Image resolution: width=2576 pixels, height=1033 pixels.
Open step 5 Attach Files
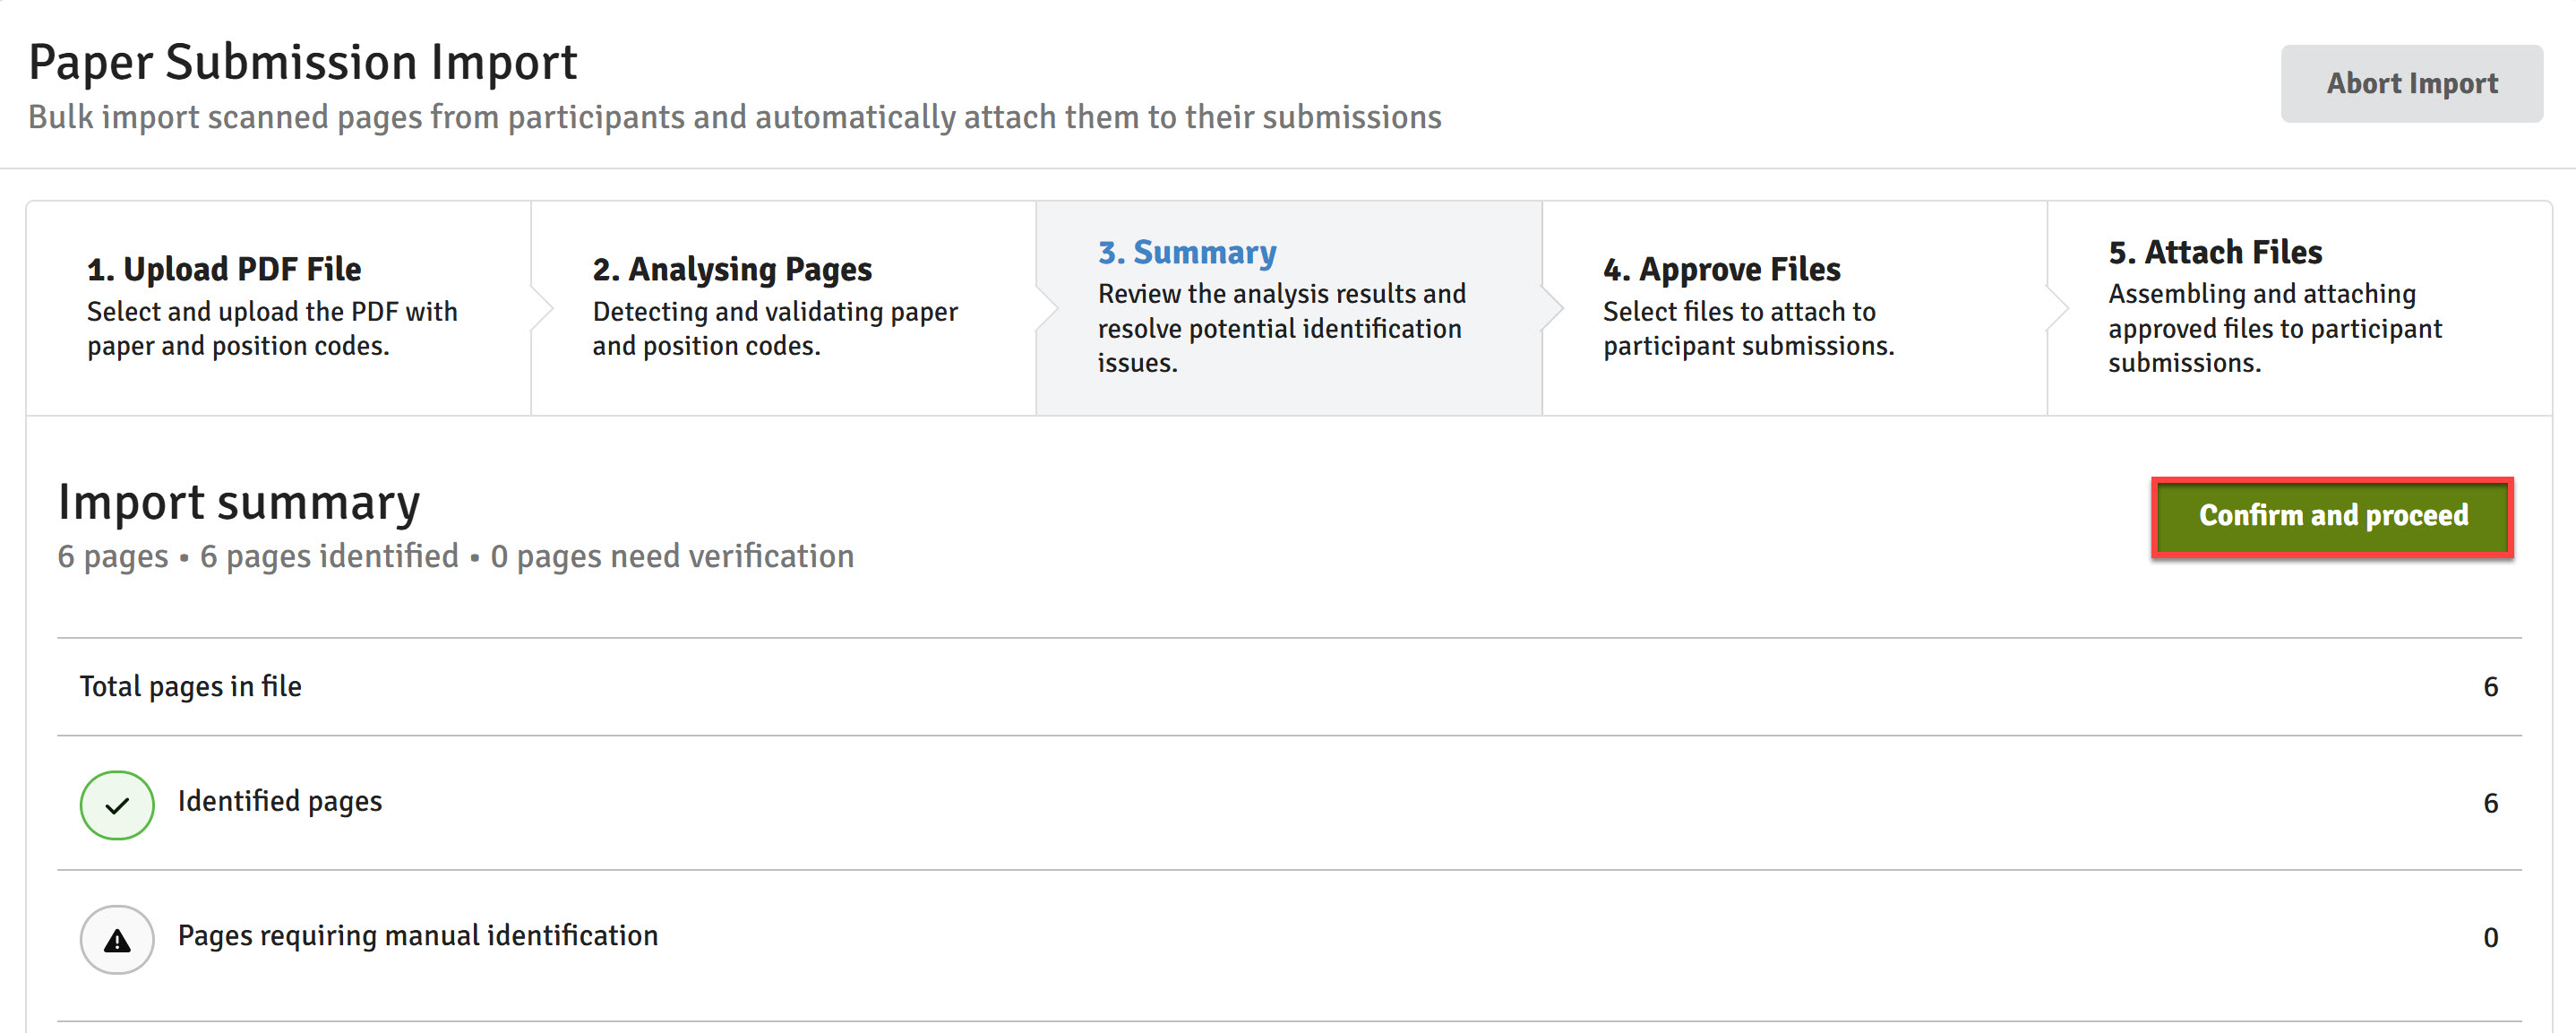coord(2300,307)
